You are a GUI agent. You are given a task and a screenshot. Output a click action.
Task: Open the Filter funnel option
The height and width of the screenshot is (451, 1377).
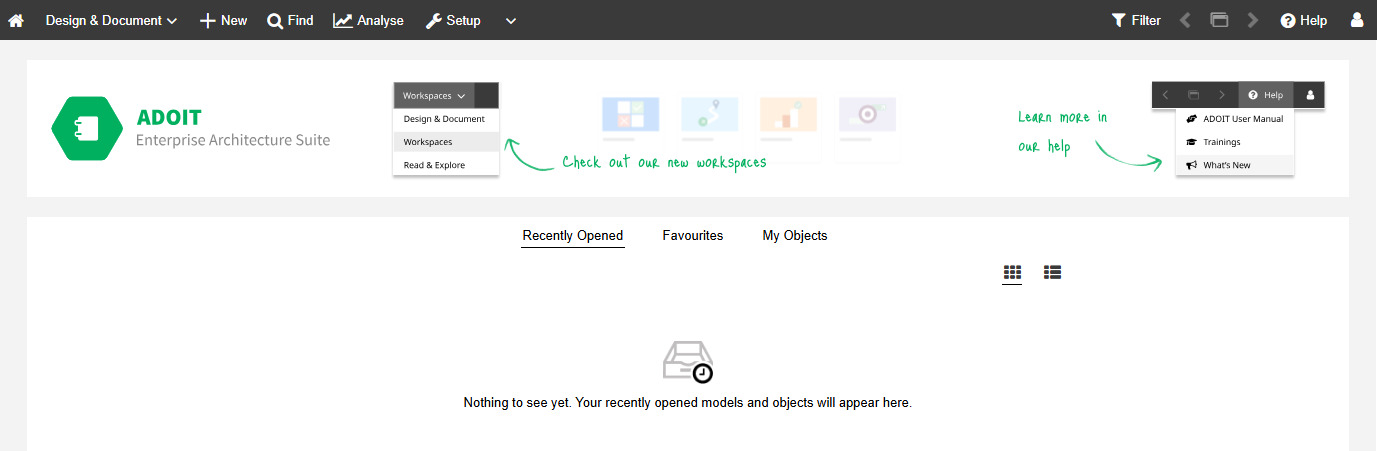(x=1136, y=20)
